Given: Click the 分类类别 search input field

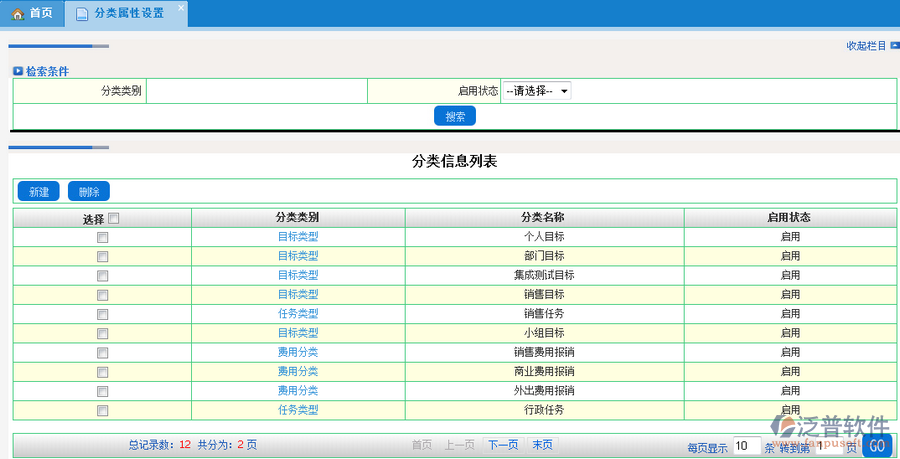Looking at the screenshot, I should pos(256,91).
